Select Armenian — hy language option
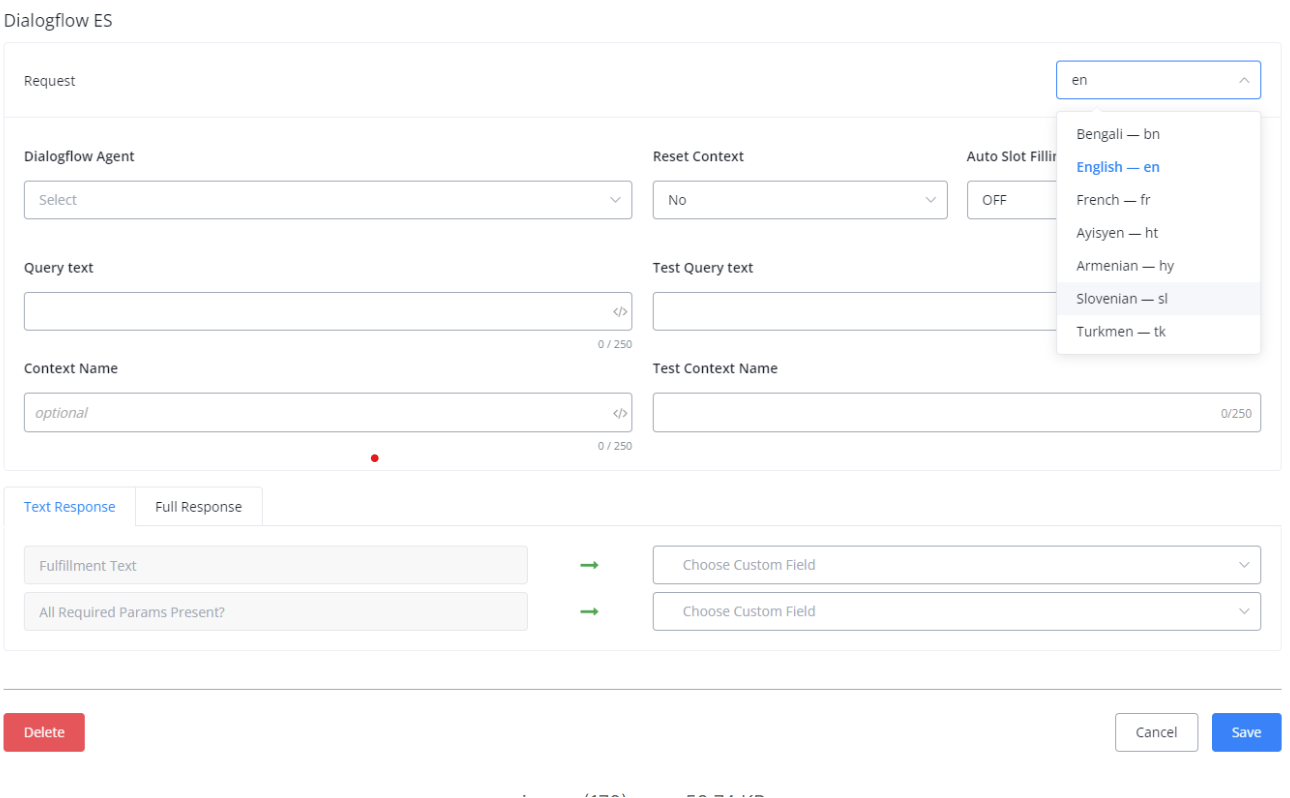 click(x=1158, y=266)
